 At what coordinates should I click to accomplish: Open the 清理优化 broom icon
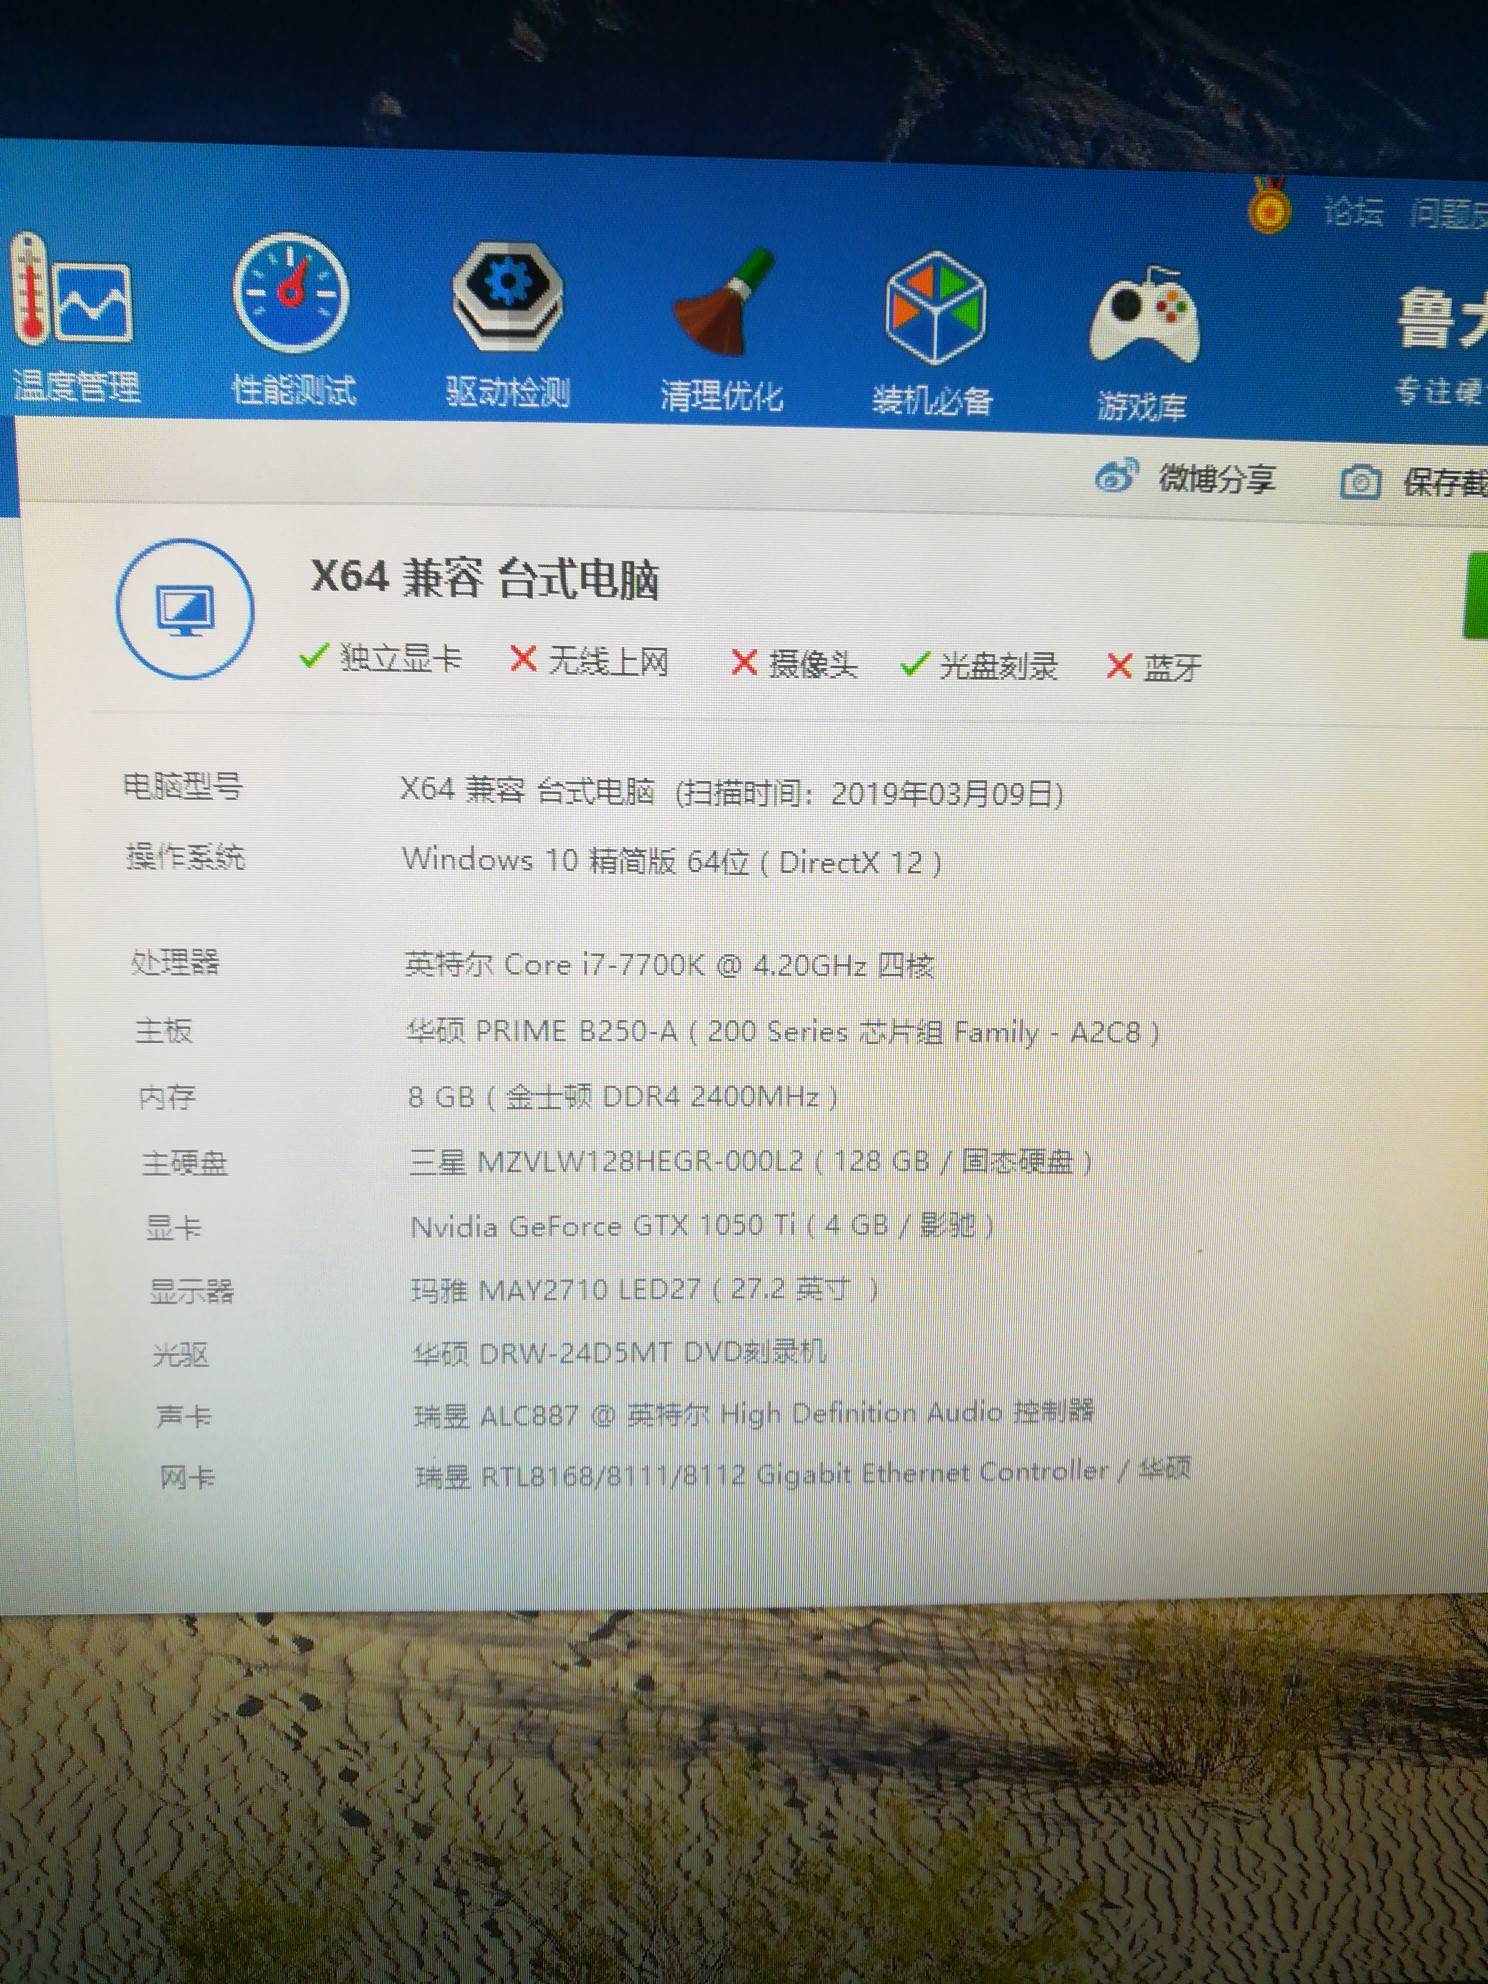point(724,303)
